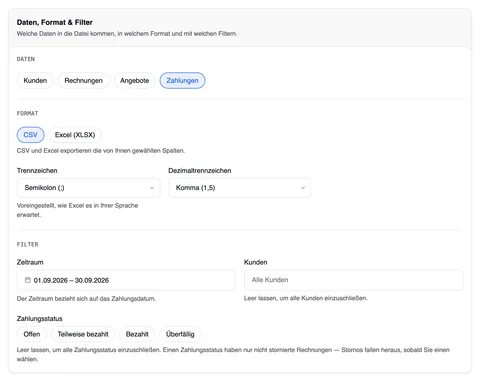Deselect the Zahlungen data chip

click(182, 81)
